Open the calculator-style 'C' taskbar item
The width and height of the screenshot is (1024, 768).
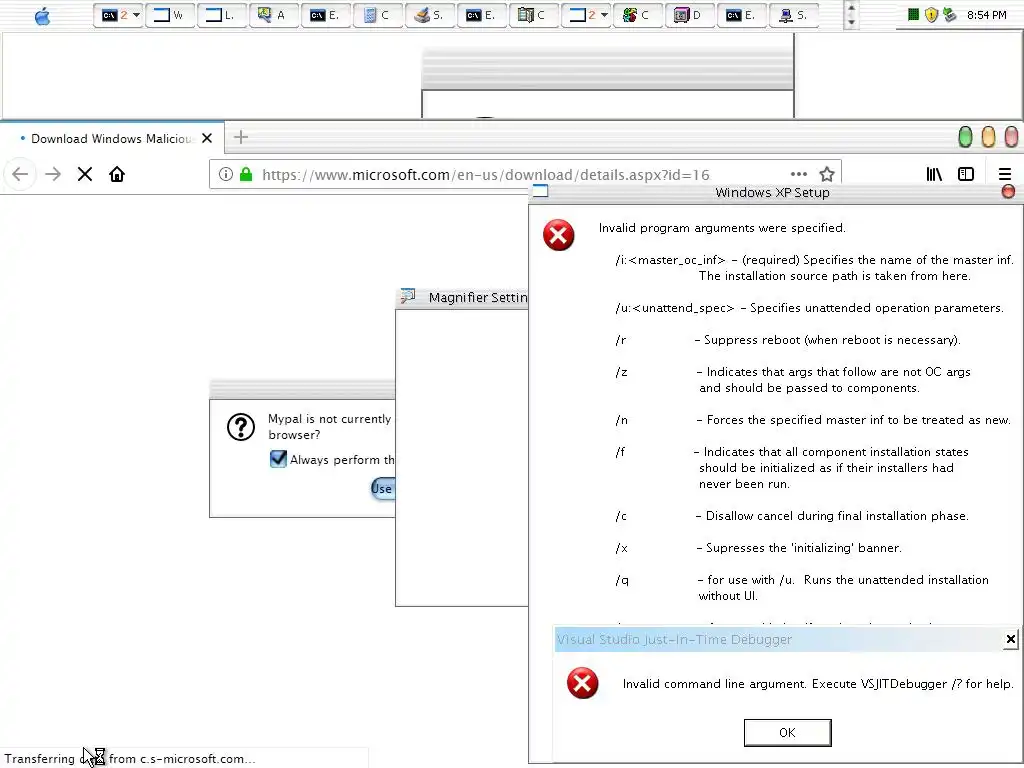tap(378, 15)
